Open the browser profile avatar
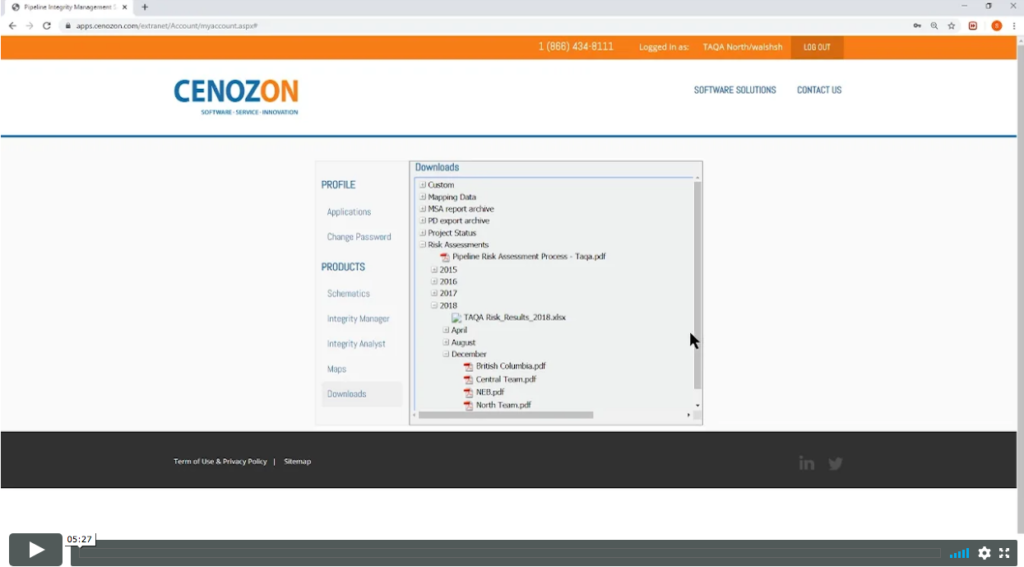 pos(997,25)
